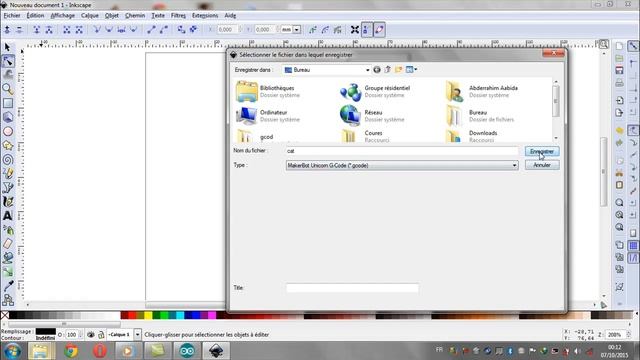Select the Ordinateur item
The image size is (640, 360).
point(268,116)
